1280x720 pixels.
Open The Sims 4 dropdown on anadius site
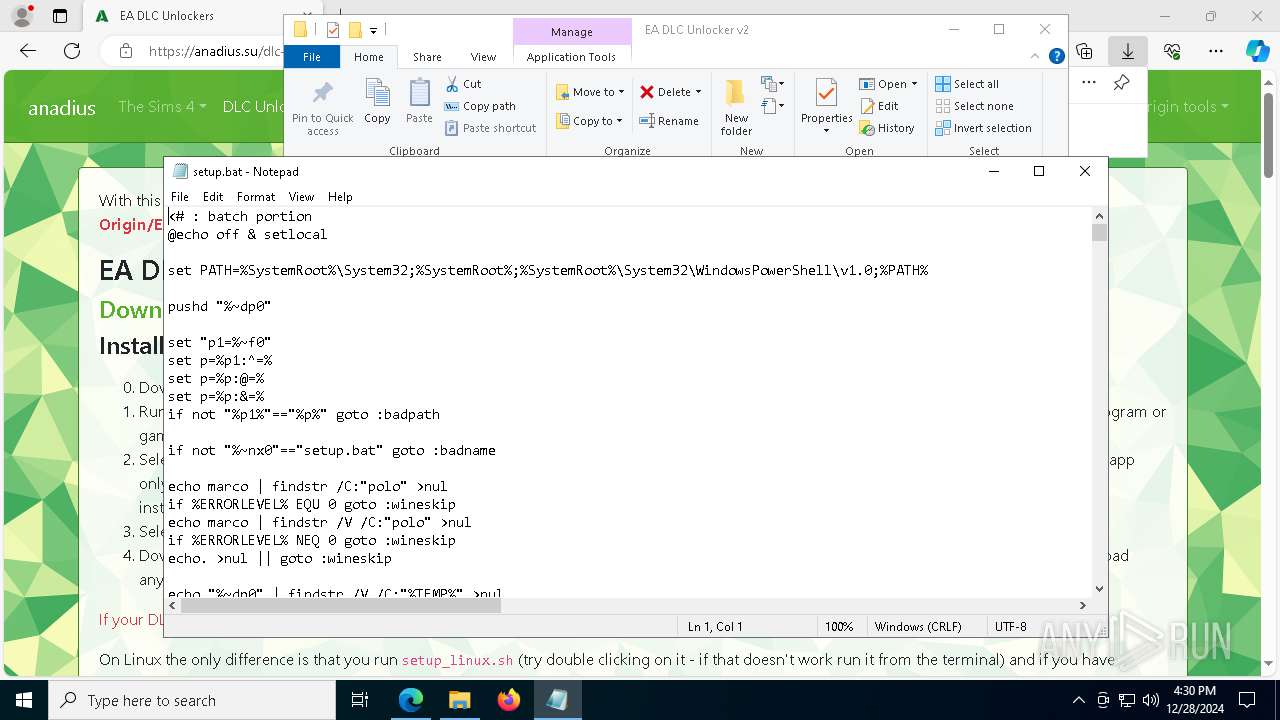[x=162, y=106]
